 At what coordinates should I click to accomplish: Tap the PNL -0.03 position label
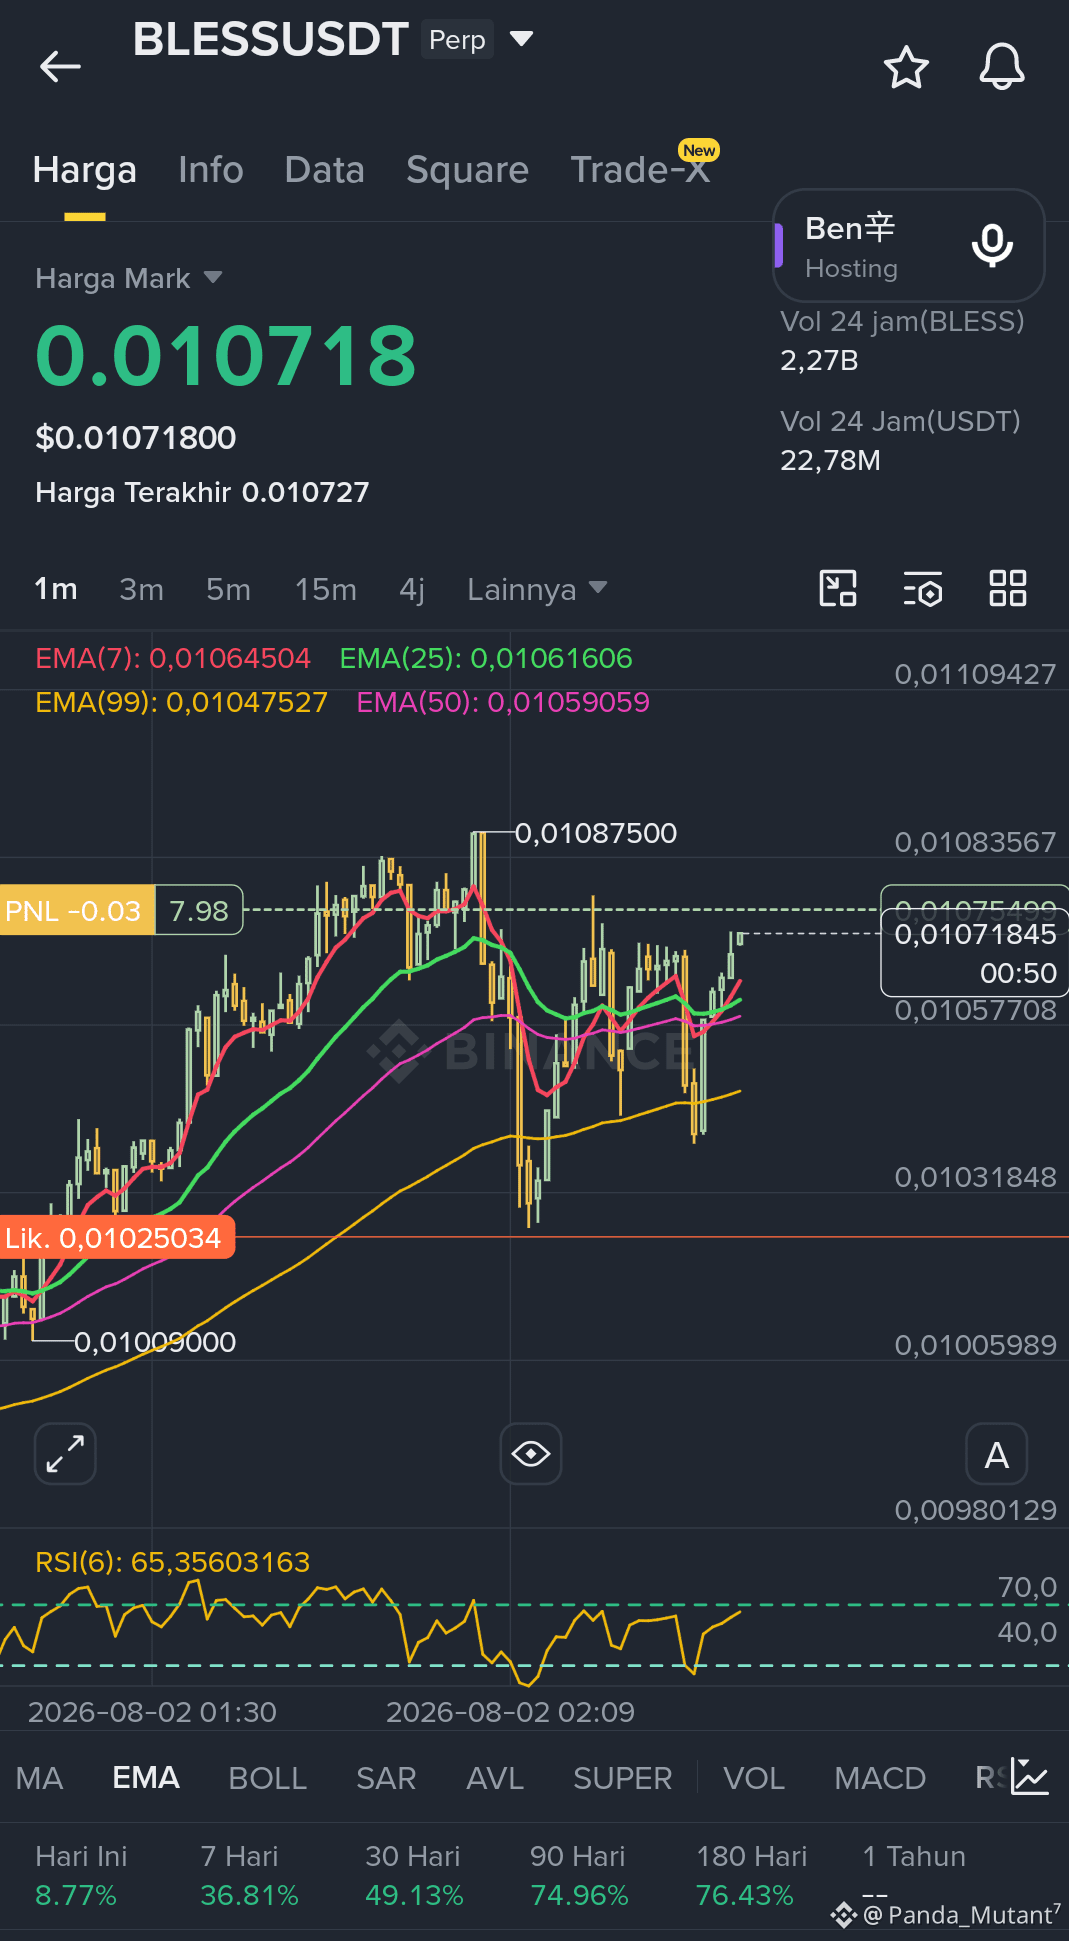click(77, 910)
